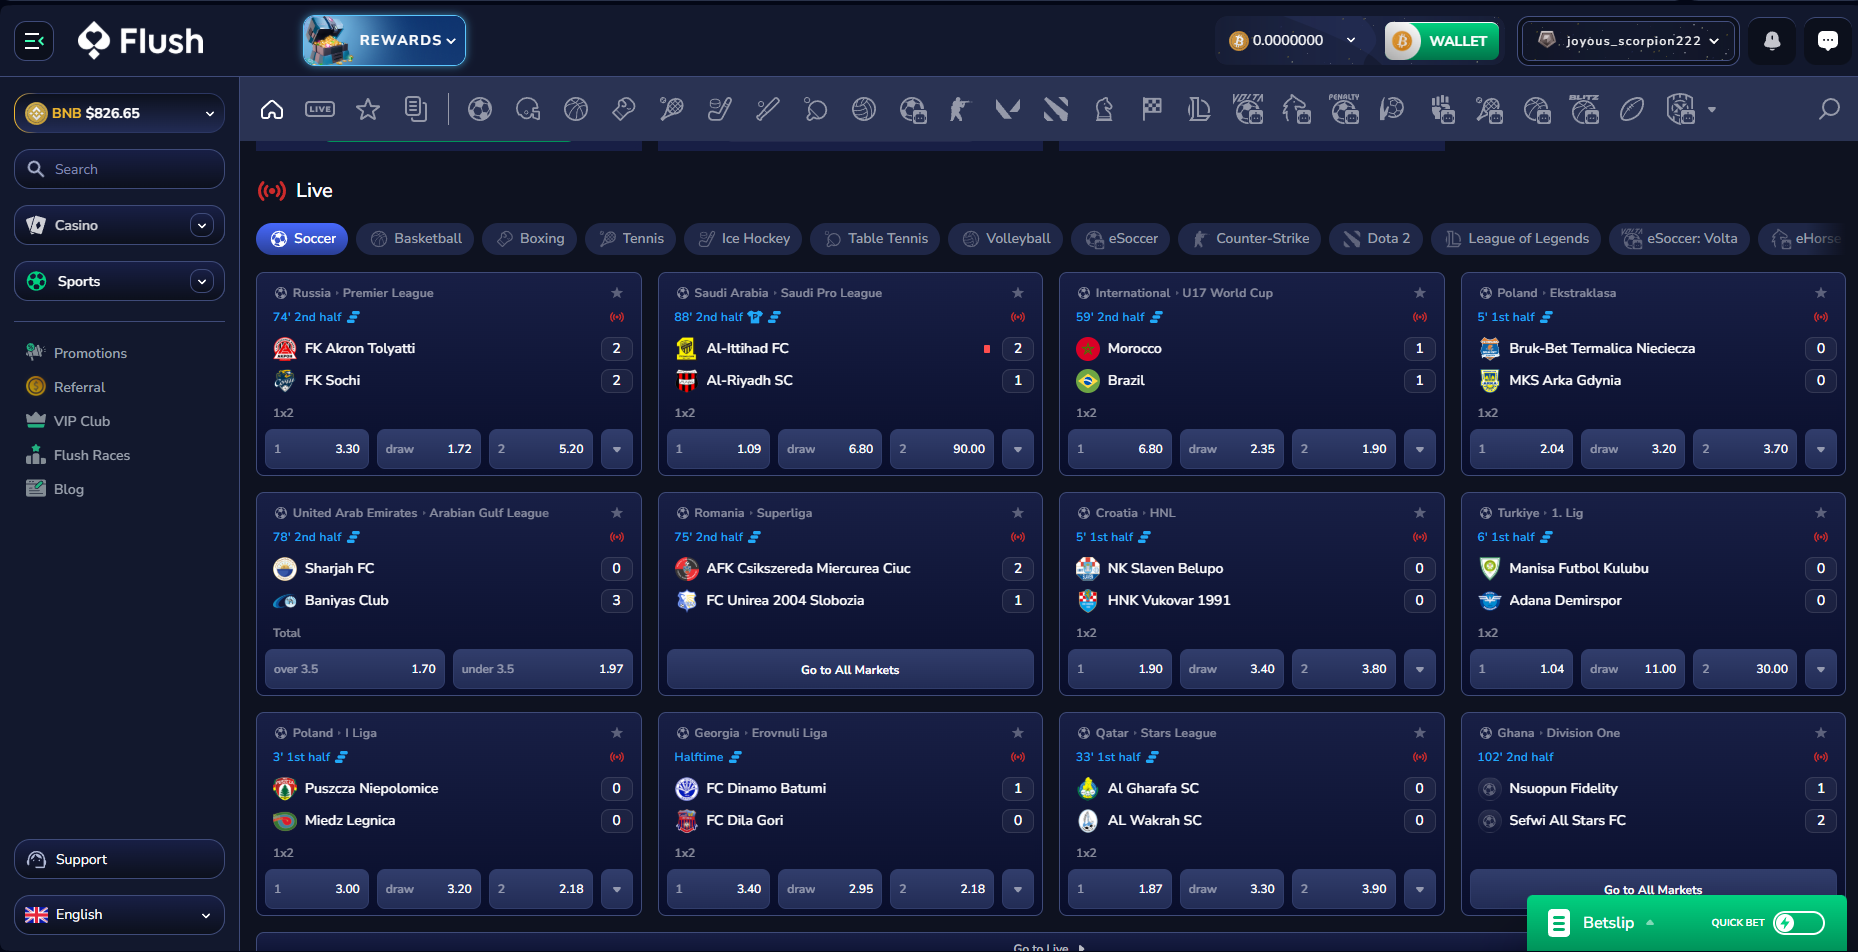Select the Volleyball live filter
This screenshot has height=952, width=1858.
[x=1005, y=238]
